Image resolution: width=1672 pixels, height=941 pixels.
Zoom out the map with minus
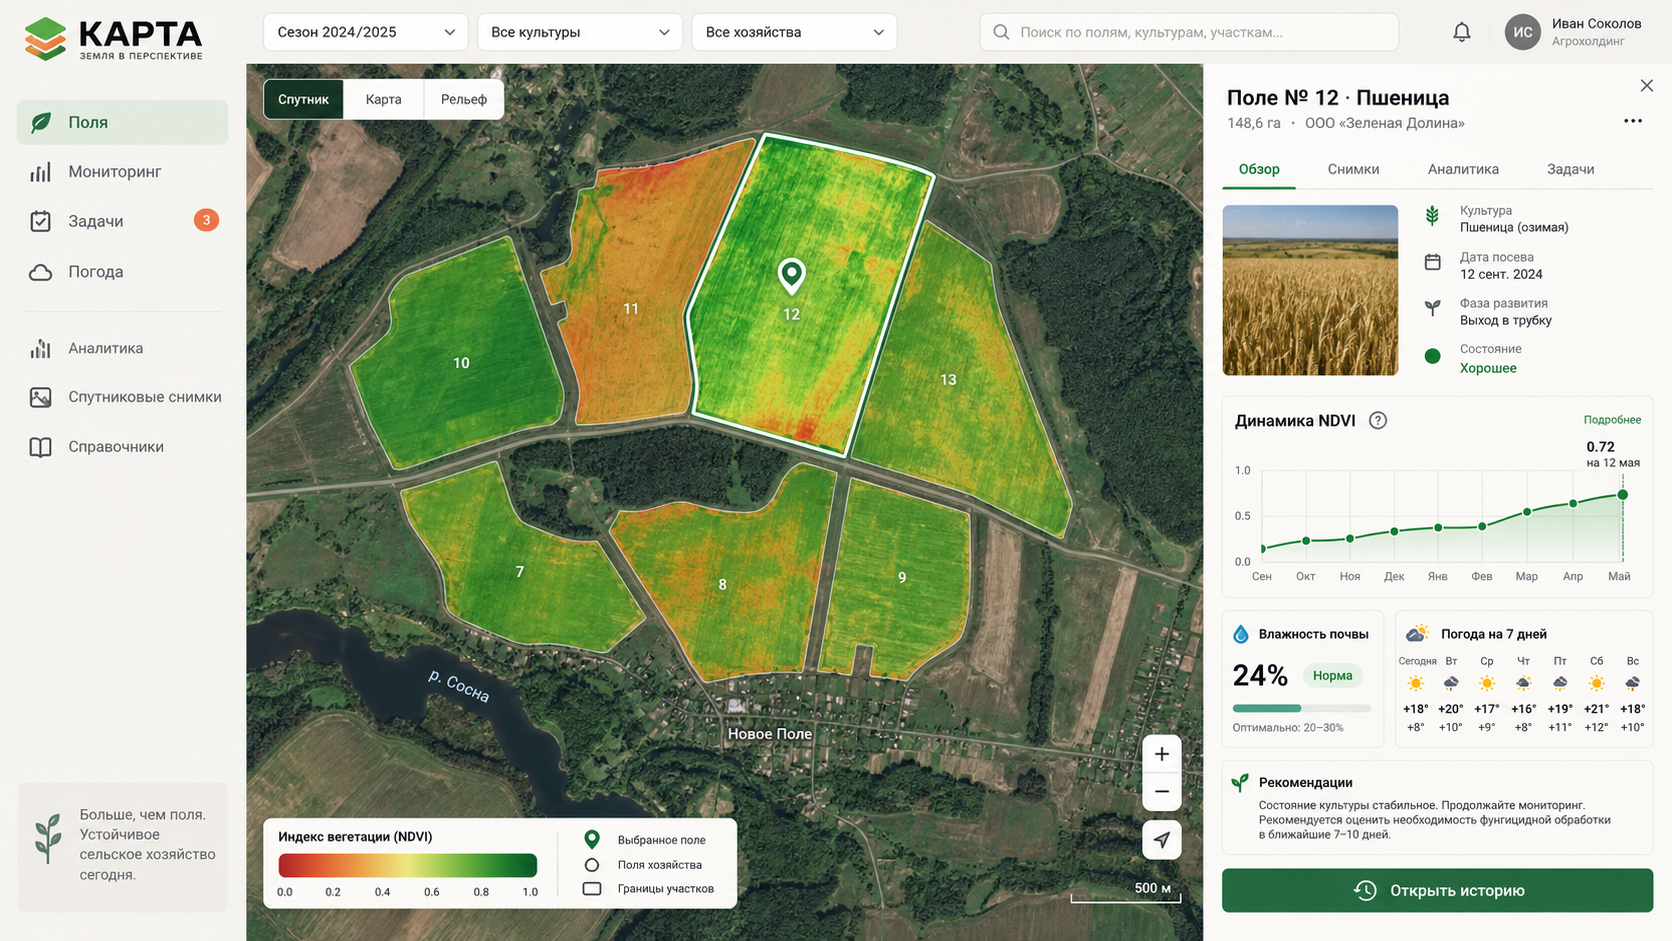[1161, 792]
